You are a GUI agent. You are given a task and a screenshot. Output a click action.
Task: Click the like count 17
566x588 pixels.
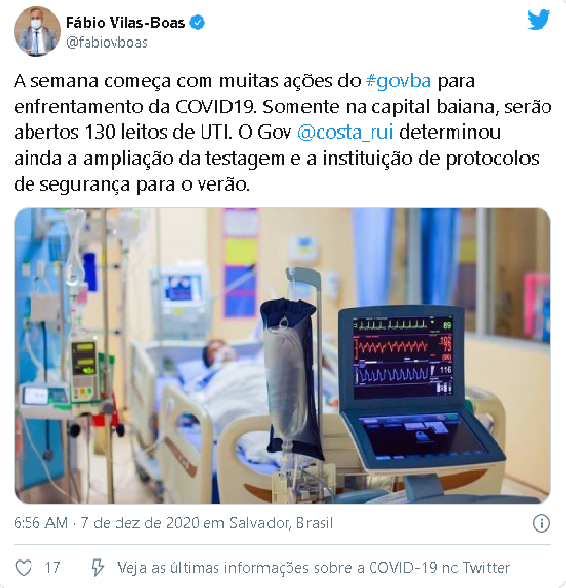click(x=53, y=568)
